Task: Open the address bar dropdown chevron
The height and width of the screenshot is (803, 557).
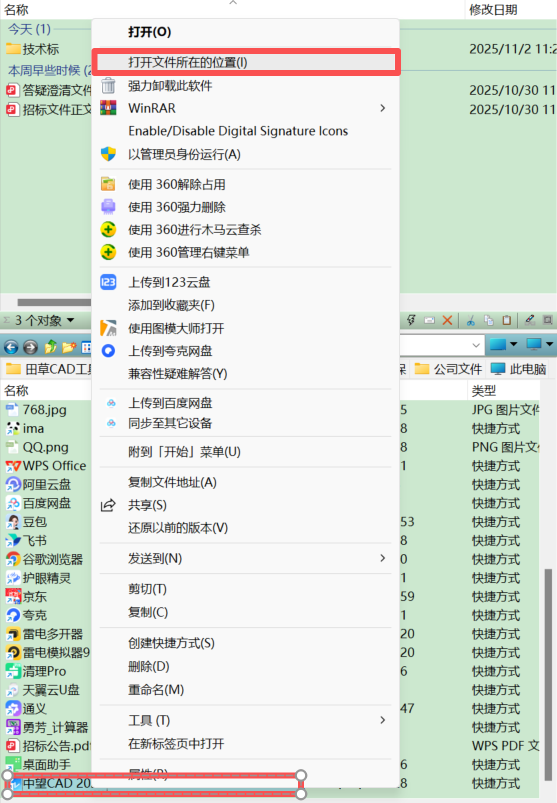Action: coord(476,345)
